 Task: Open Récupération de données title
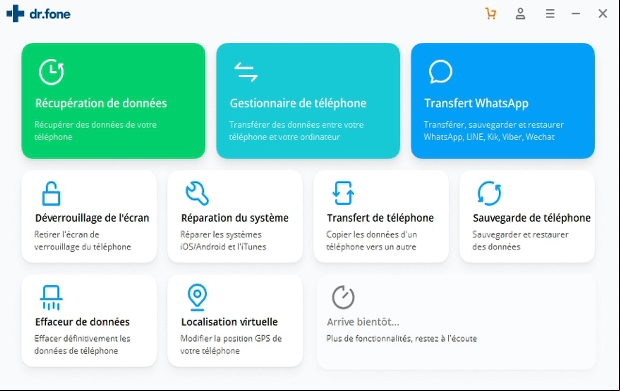[101, 103]
